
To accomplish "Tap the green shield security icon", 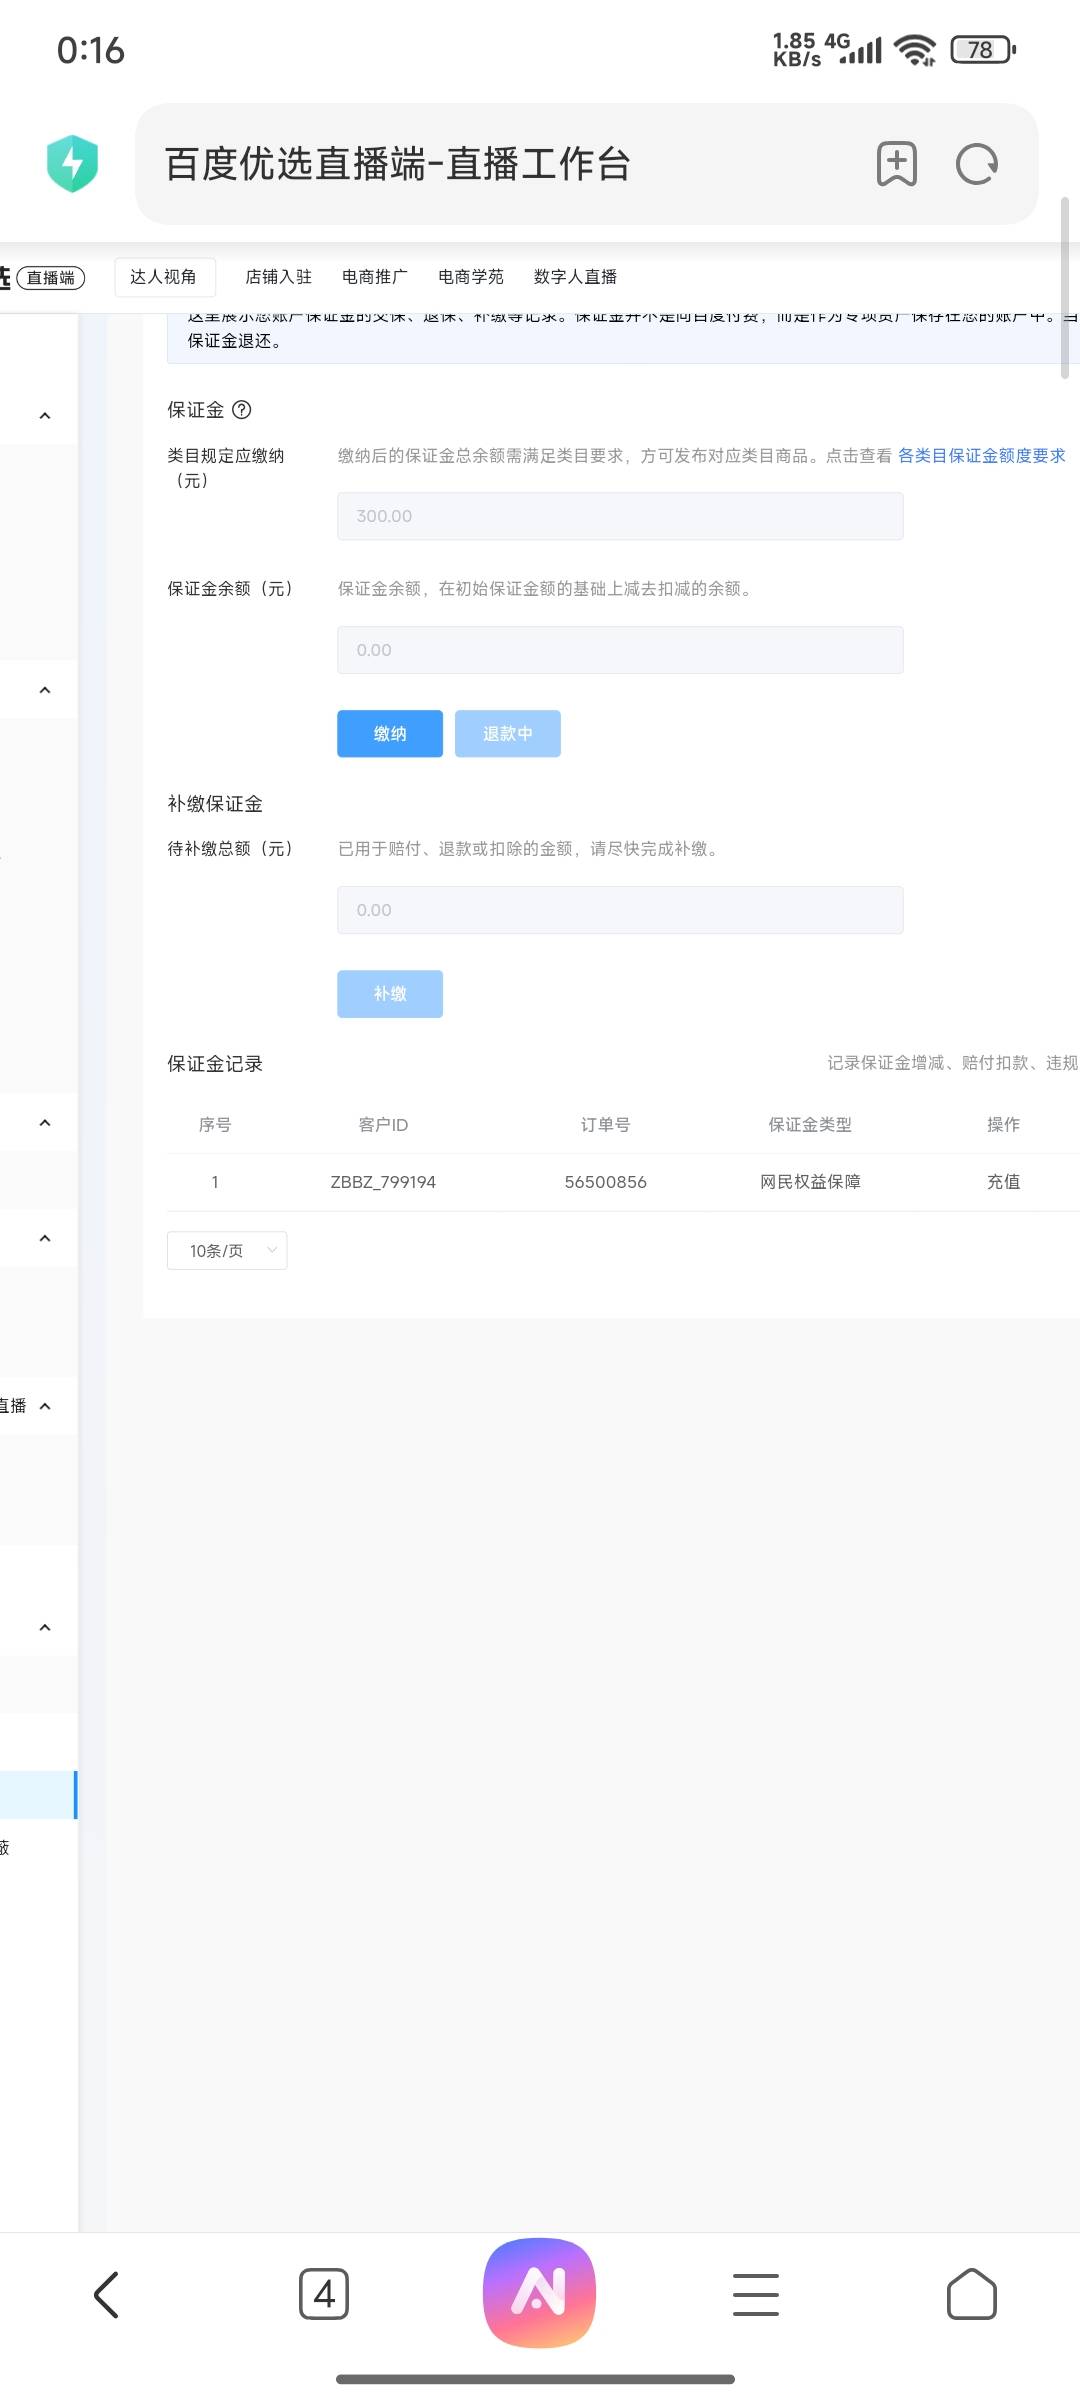I will (72, 164).
